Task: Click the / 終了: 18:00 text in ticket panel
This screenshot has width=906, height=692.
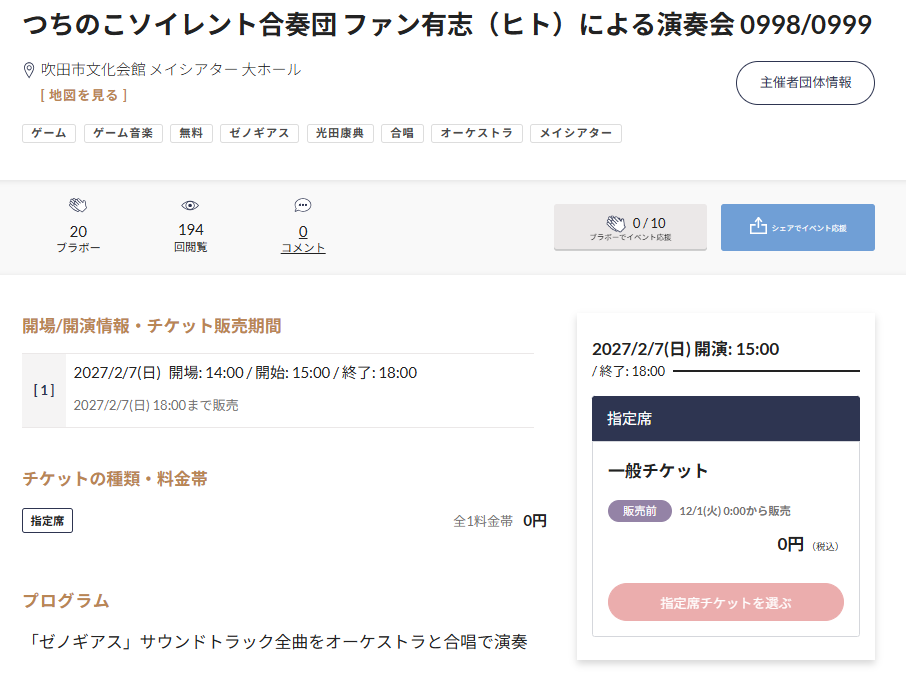Action: (x=629, y=371)
